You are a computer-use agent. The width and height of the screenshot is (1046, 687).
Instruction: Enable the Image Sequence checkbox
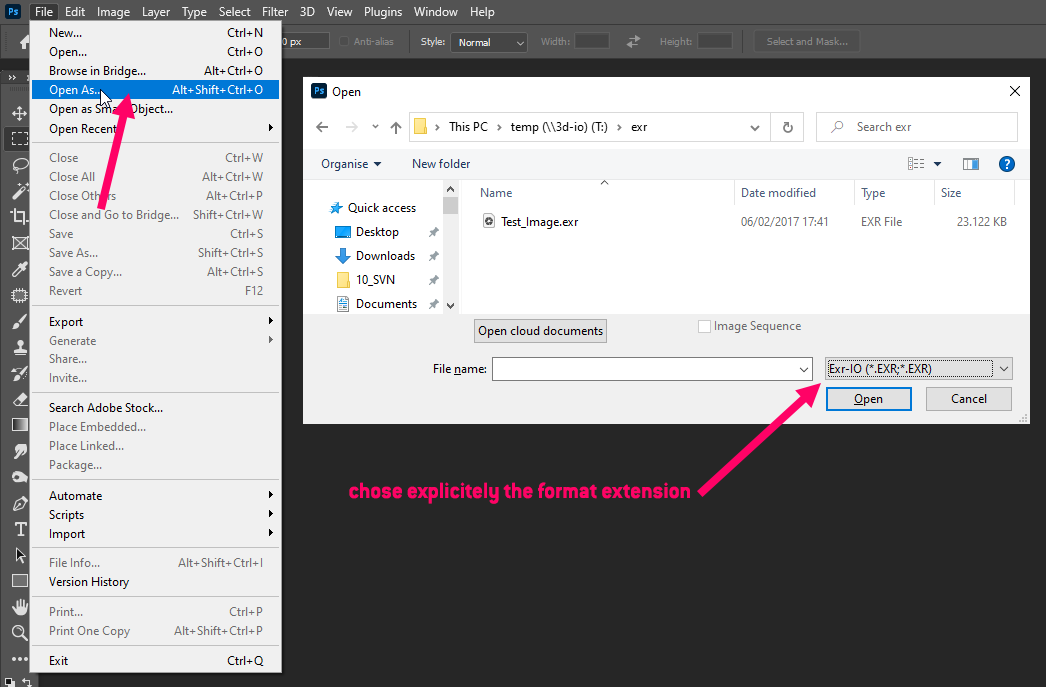pos(704,326)
